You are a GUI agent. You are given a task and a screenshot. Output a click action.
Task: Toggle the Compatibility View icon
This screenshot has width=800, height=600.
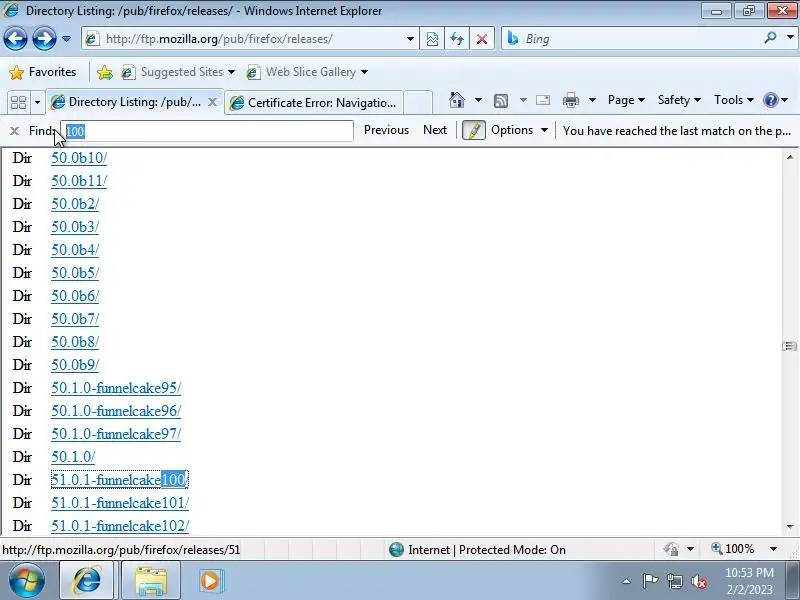(432, 39)
